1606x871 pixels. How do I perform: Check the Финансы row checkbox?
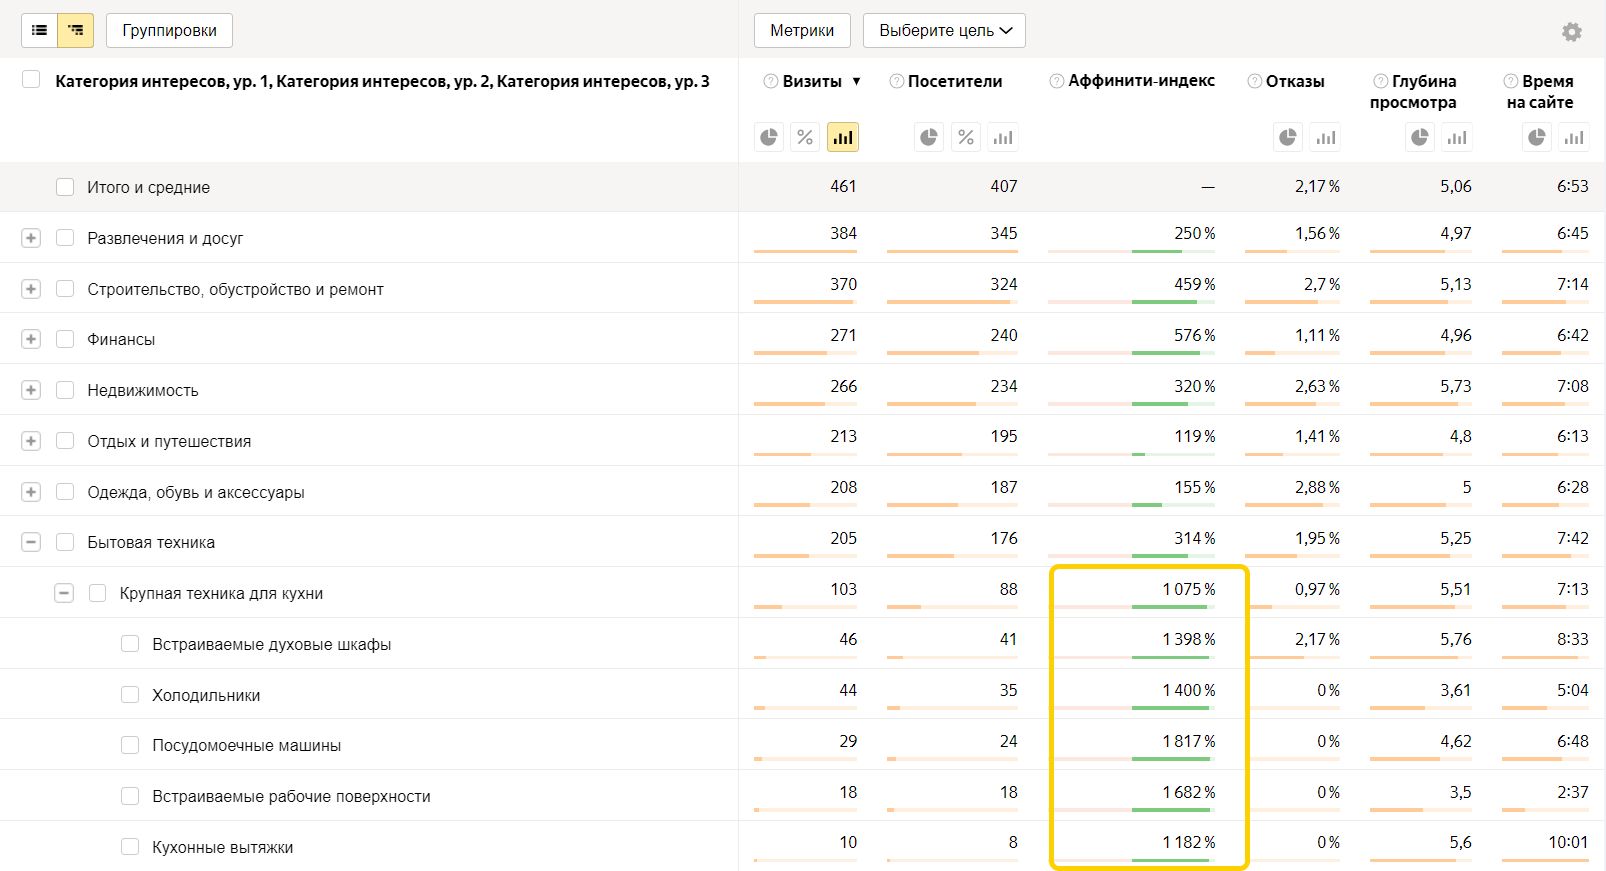(x=66, y=339)
